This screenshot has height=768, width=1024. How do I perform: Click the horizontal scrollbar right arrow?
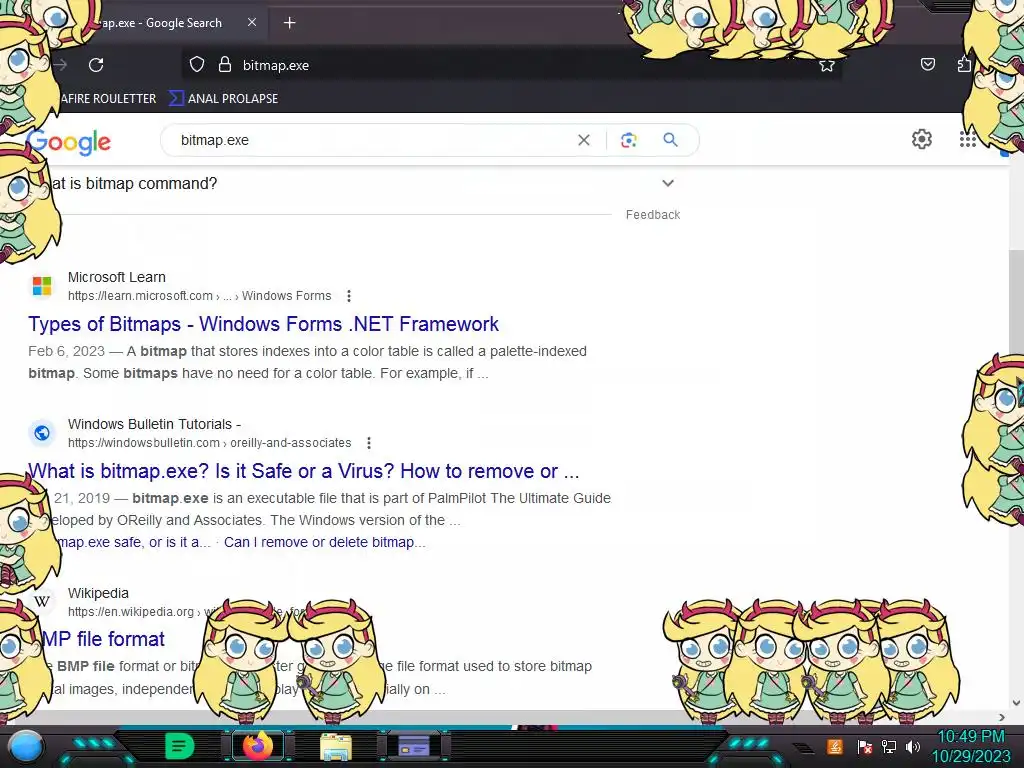point(1002,717)
